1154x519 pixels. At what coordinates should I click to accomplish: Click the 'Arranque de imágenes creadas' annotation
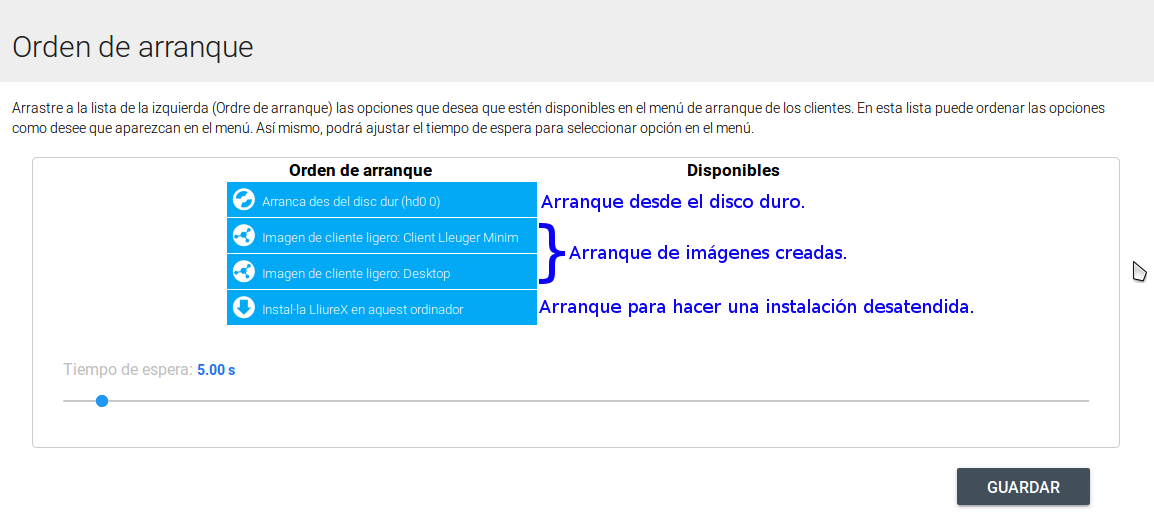tap(707, 253)
